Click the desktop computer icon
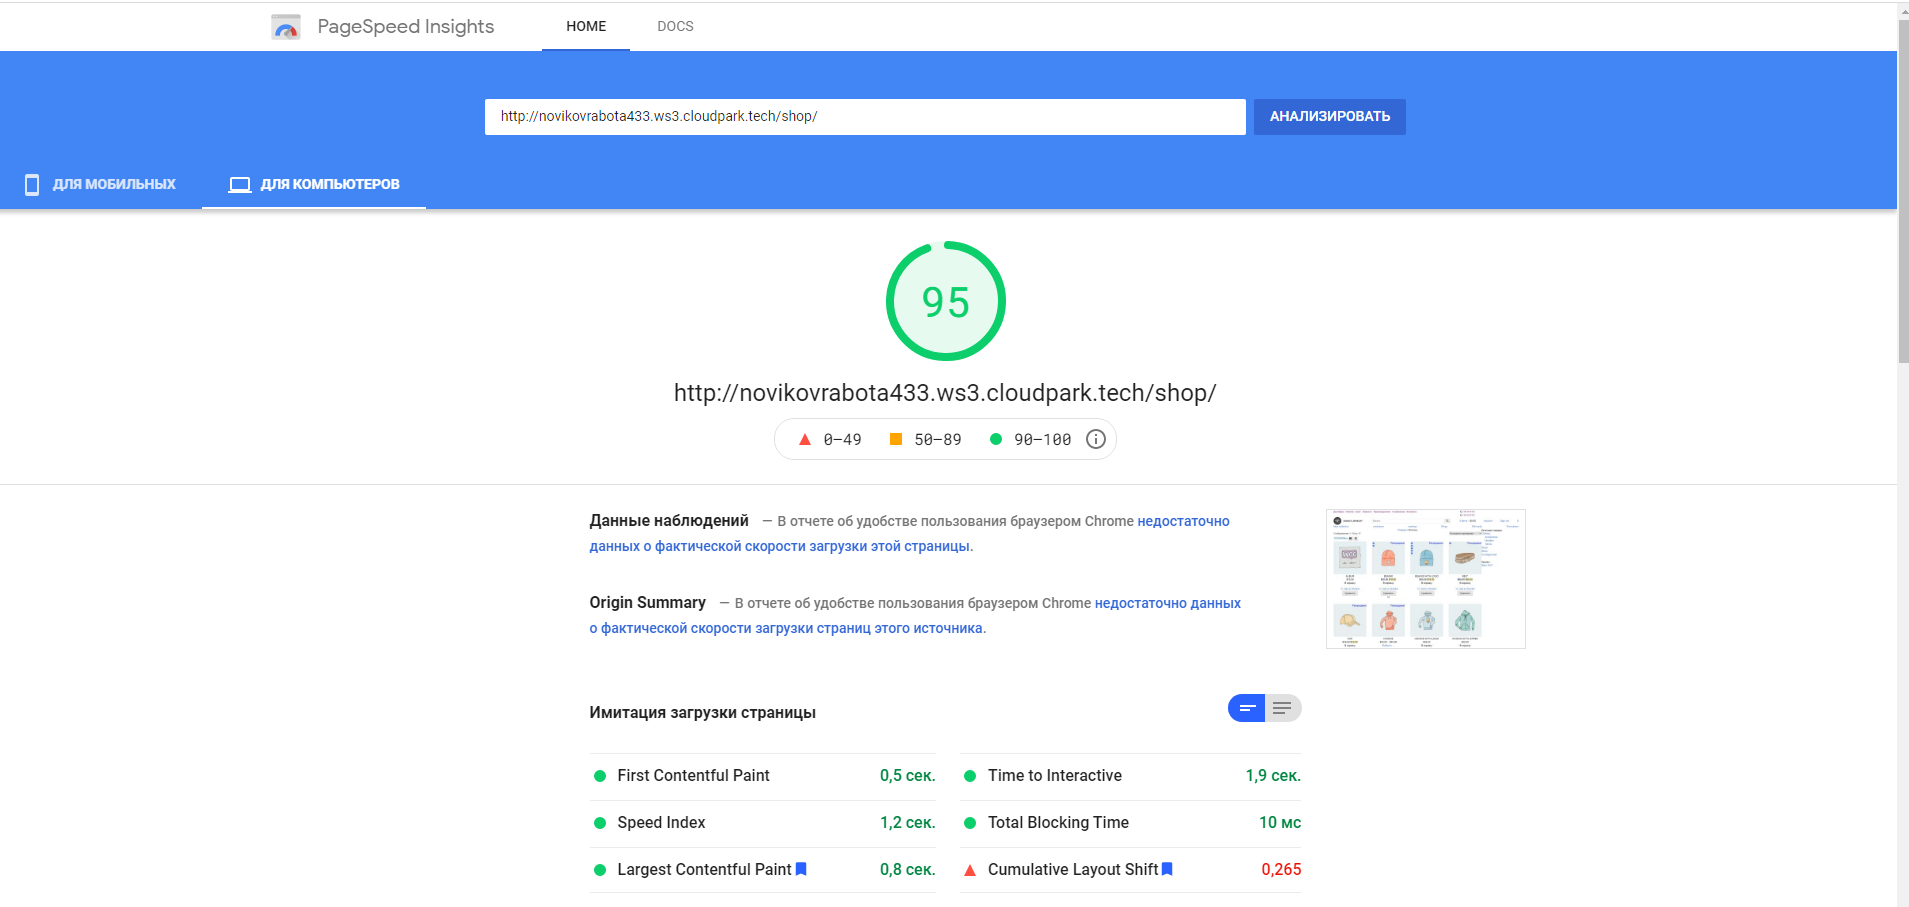This screenshot has width=1909, height=907. [240, 184]
